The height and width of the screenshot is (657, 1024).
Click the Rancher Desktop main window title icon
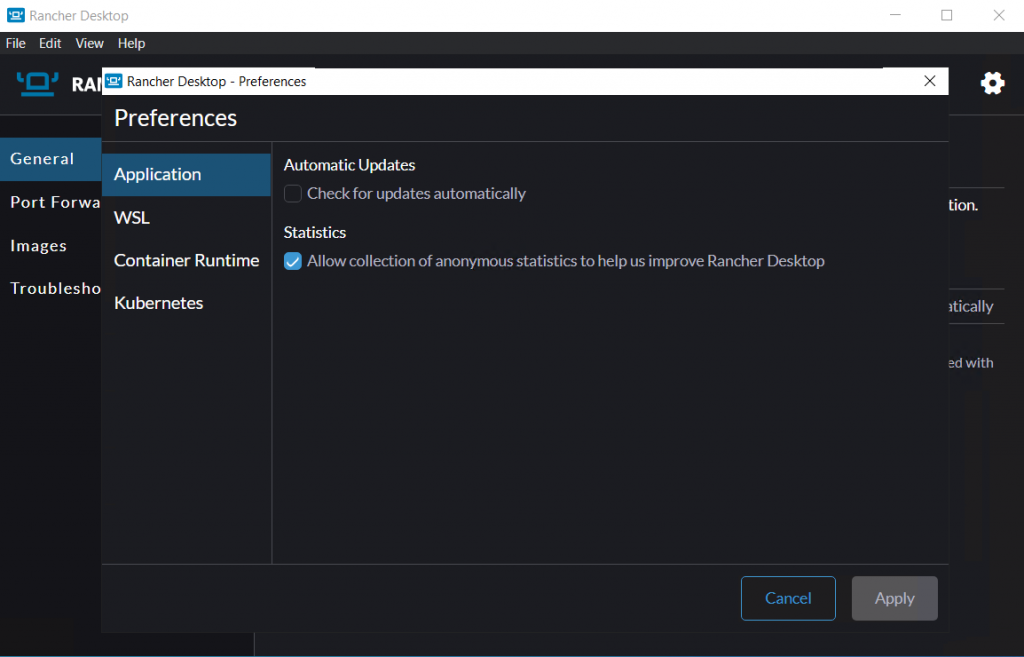15,15
